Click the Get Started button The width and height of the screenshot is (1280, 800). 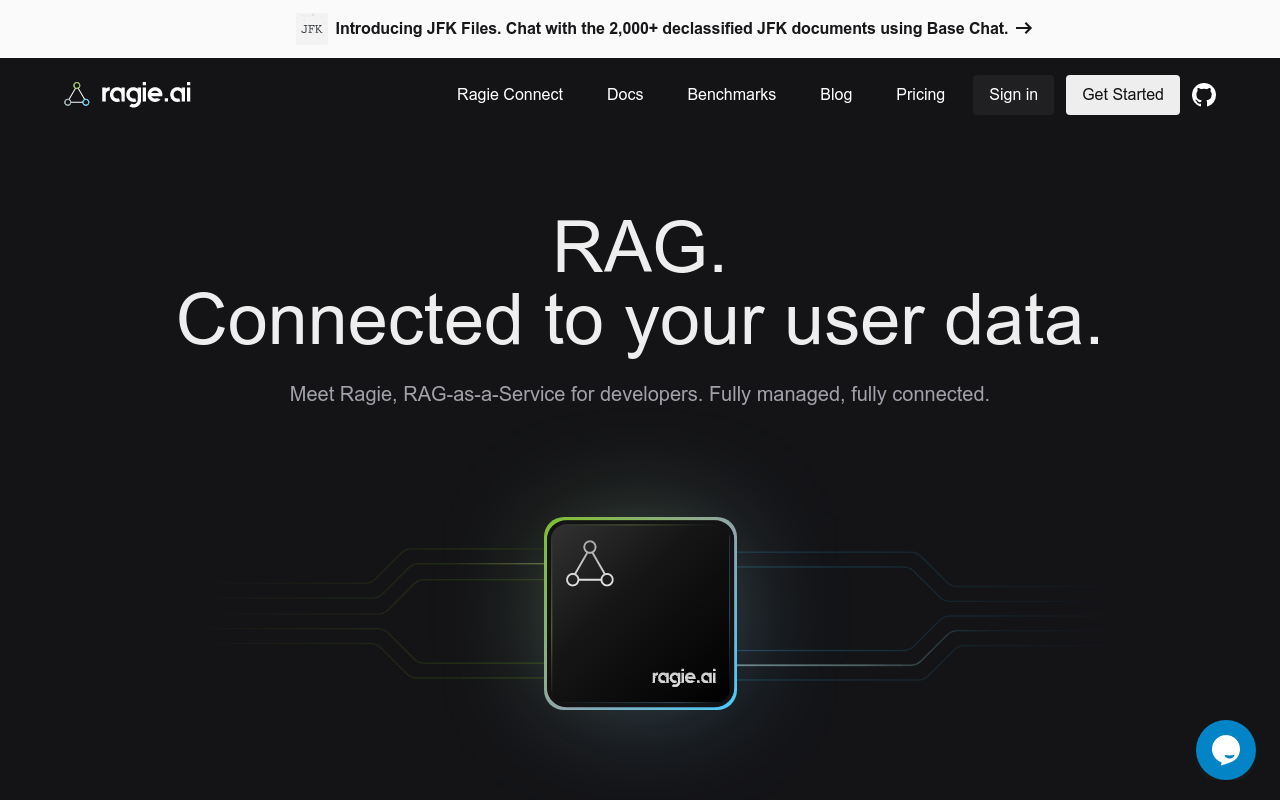pos(1123,95)
